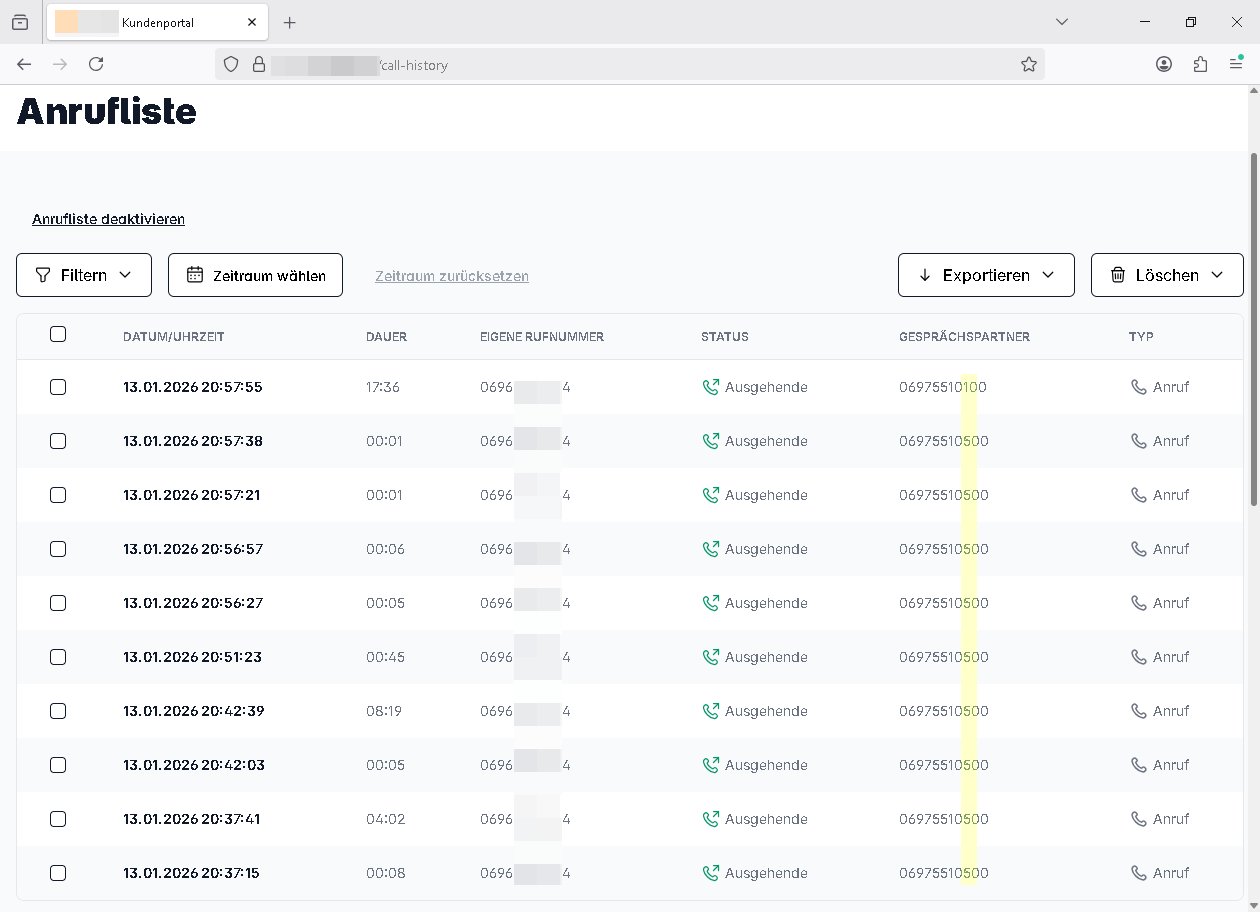The width and height of the screenshot is (1260, 912).
Task: Bookmark this page with the star icon
Action: pyautogui.click(x=1028, y=64)
